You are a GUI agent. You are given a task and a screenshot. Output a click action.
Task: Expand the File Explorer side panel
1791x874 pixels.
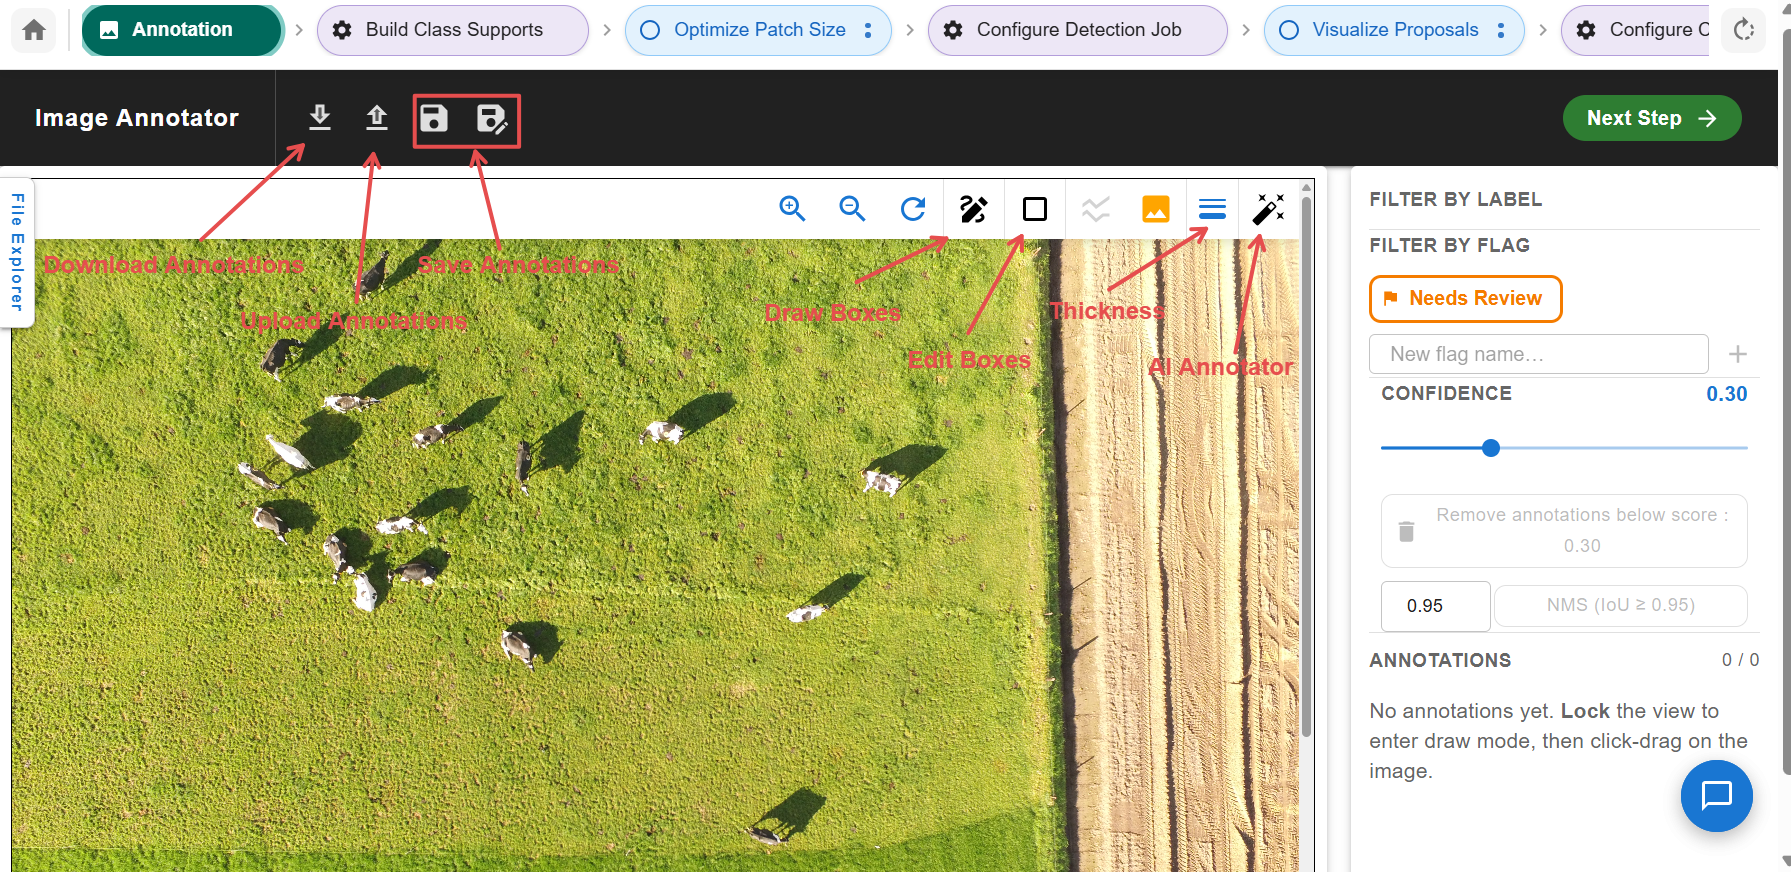tap(17, 252)
